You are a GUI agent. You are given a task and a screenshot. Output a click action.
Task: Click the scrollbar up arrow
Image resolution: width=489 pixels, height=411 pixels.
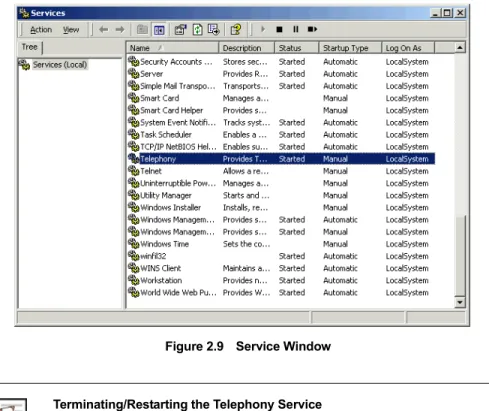click(x=460, y=48)
